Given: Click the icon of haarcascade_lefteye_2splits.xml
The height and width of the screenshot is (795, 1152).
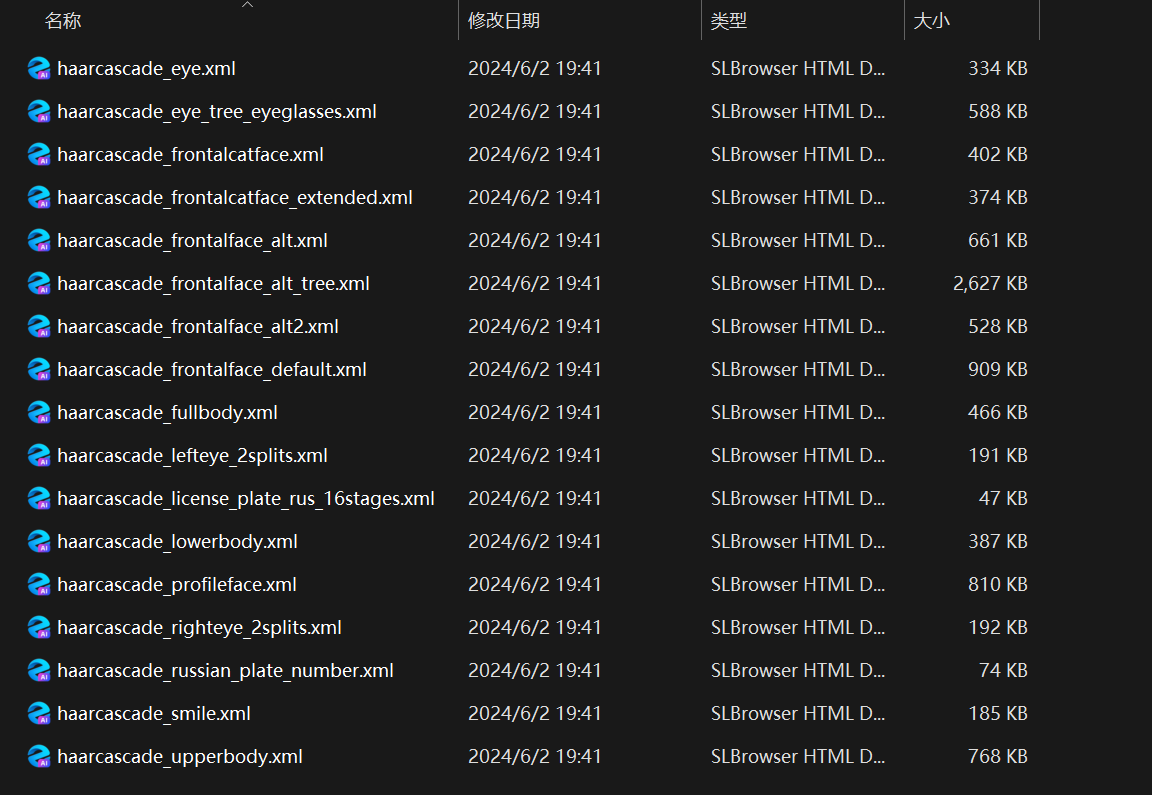Looking at the screenshot, I should (39, 456).
